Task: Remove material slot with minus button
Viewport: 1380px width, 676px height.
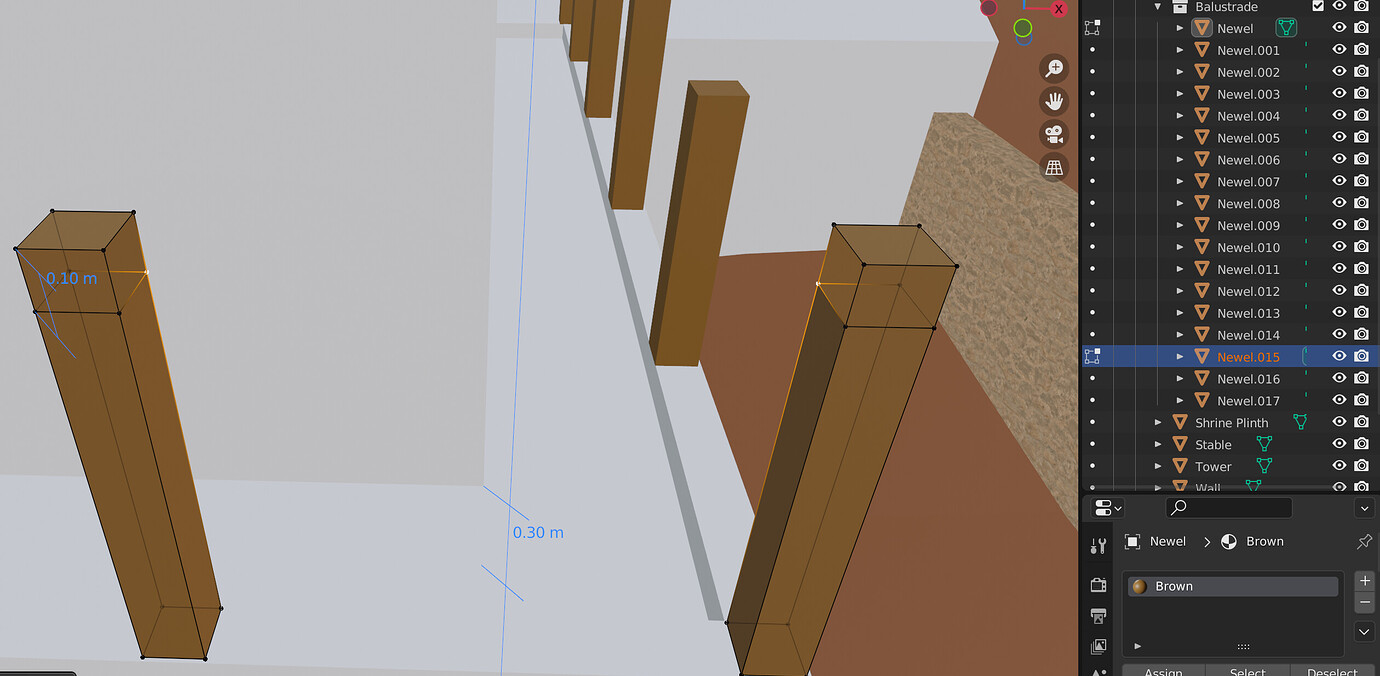Action: click(x=1364, y=602)
